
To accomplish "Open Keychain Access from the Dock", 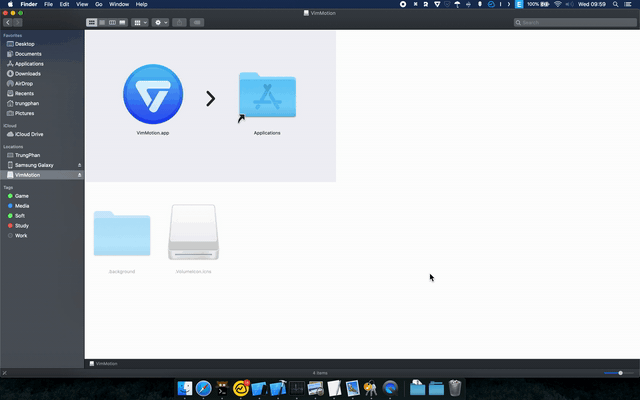I will pos(371,388).
